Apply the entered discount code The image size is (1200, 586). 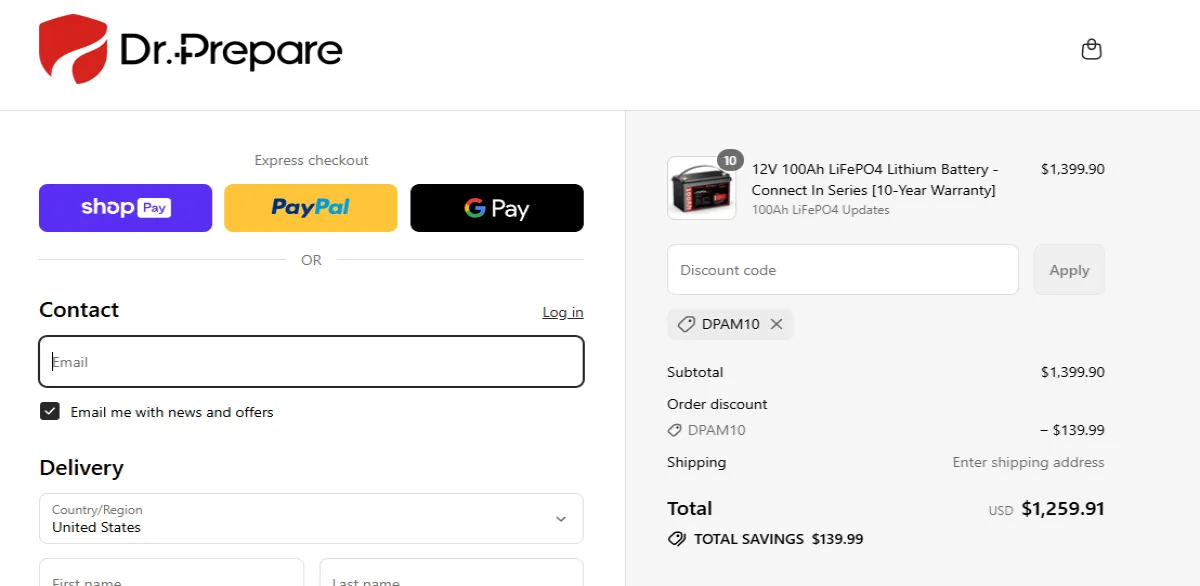(1069, 269)
